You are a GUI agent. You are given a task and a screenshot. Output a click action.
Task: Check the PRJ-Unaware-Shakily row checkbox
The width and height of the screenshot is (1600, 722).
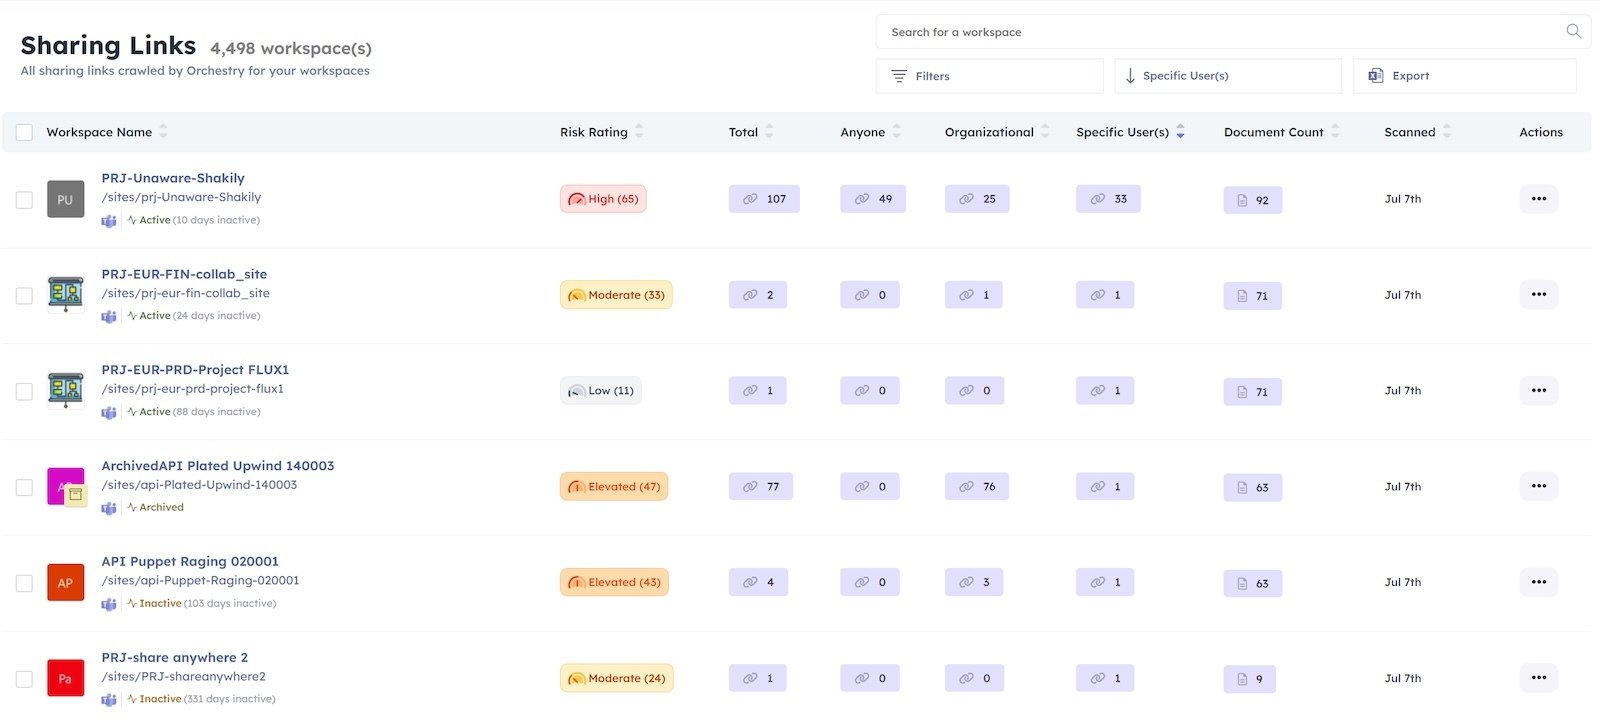(x=24, y=200)
